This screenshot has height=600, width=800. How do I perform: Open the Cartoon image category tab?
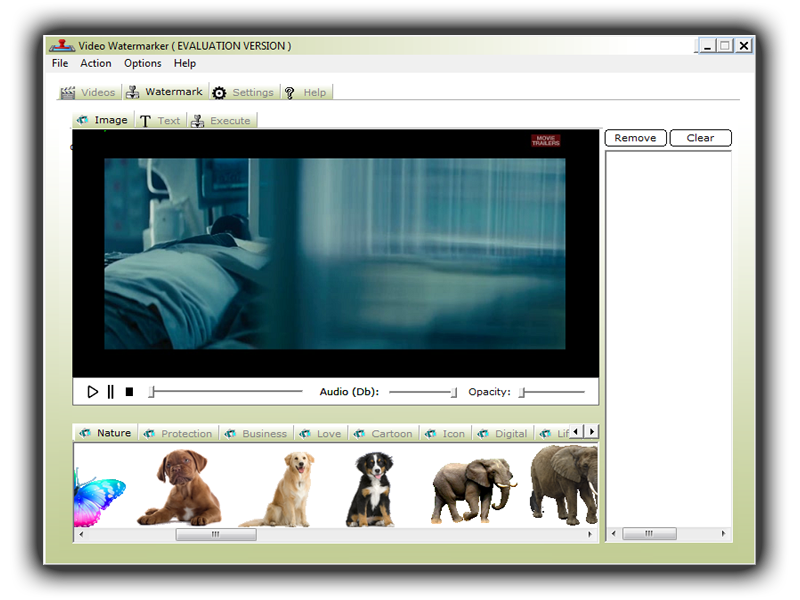click(383, 434)
